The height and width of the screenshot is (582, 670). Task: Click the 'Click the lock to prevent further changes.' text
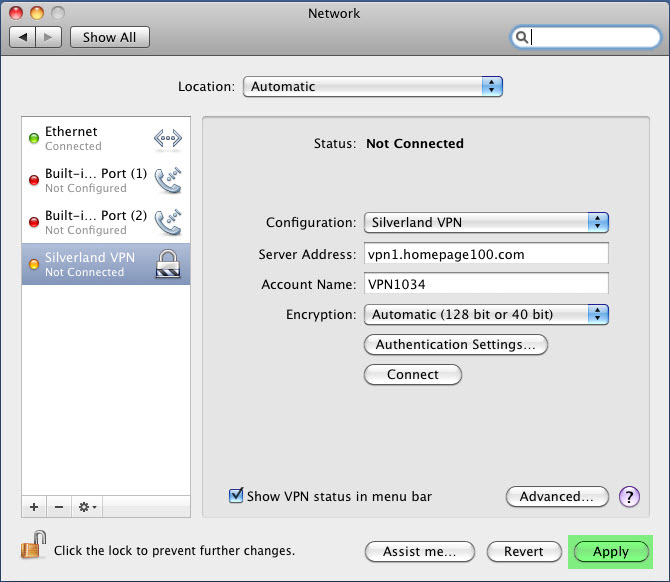pyautogui.click(x=174, y=550)
